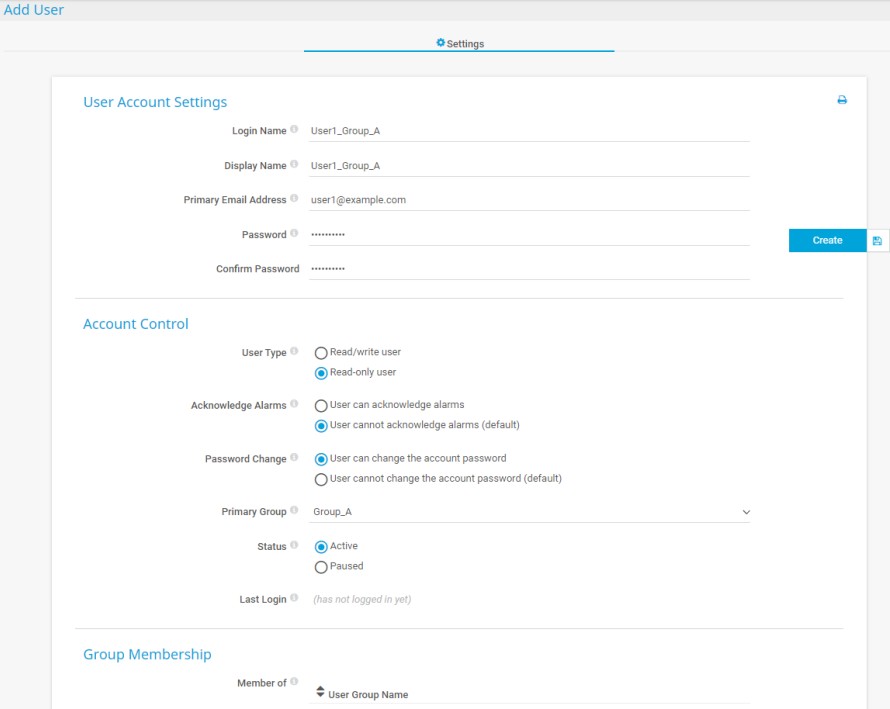Focus the Primary Email Address field
Screen dimensions: 890x709
click(530, 200)
